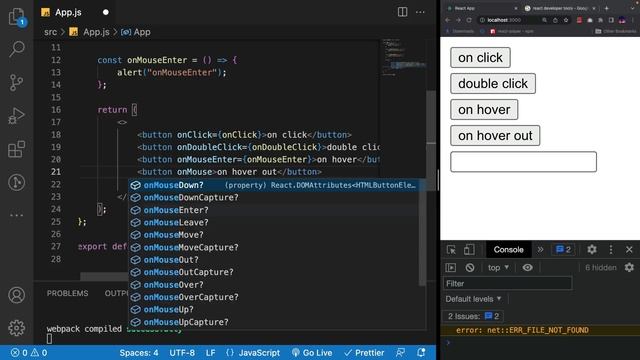Screen dimensions: 640x360
Task: Show additional views ellipsis in activity bar
Action: point(16,215)
